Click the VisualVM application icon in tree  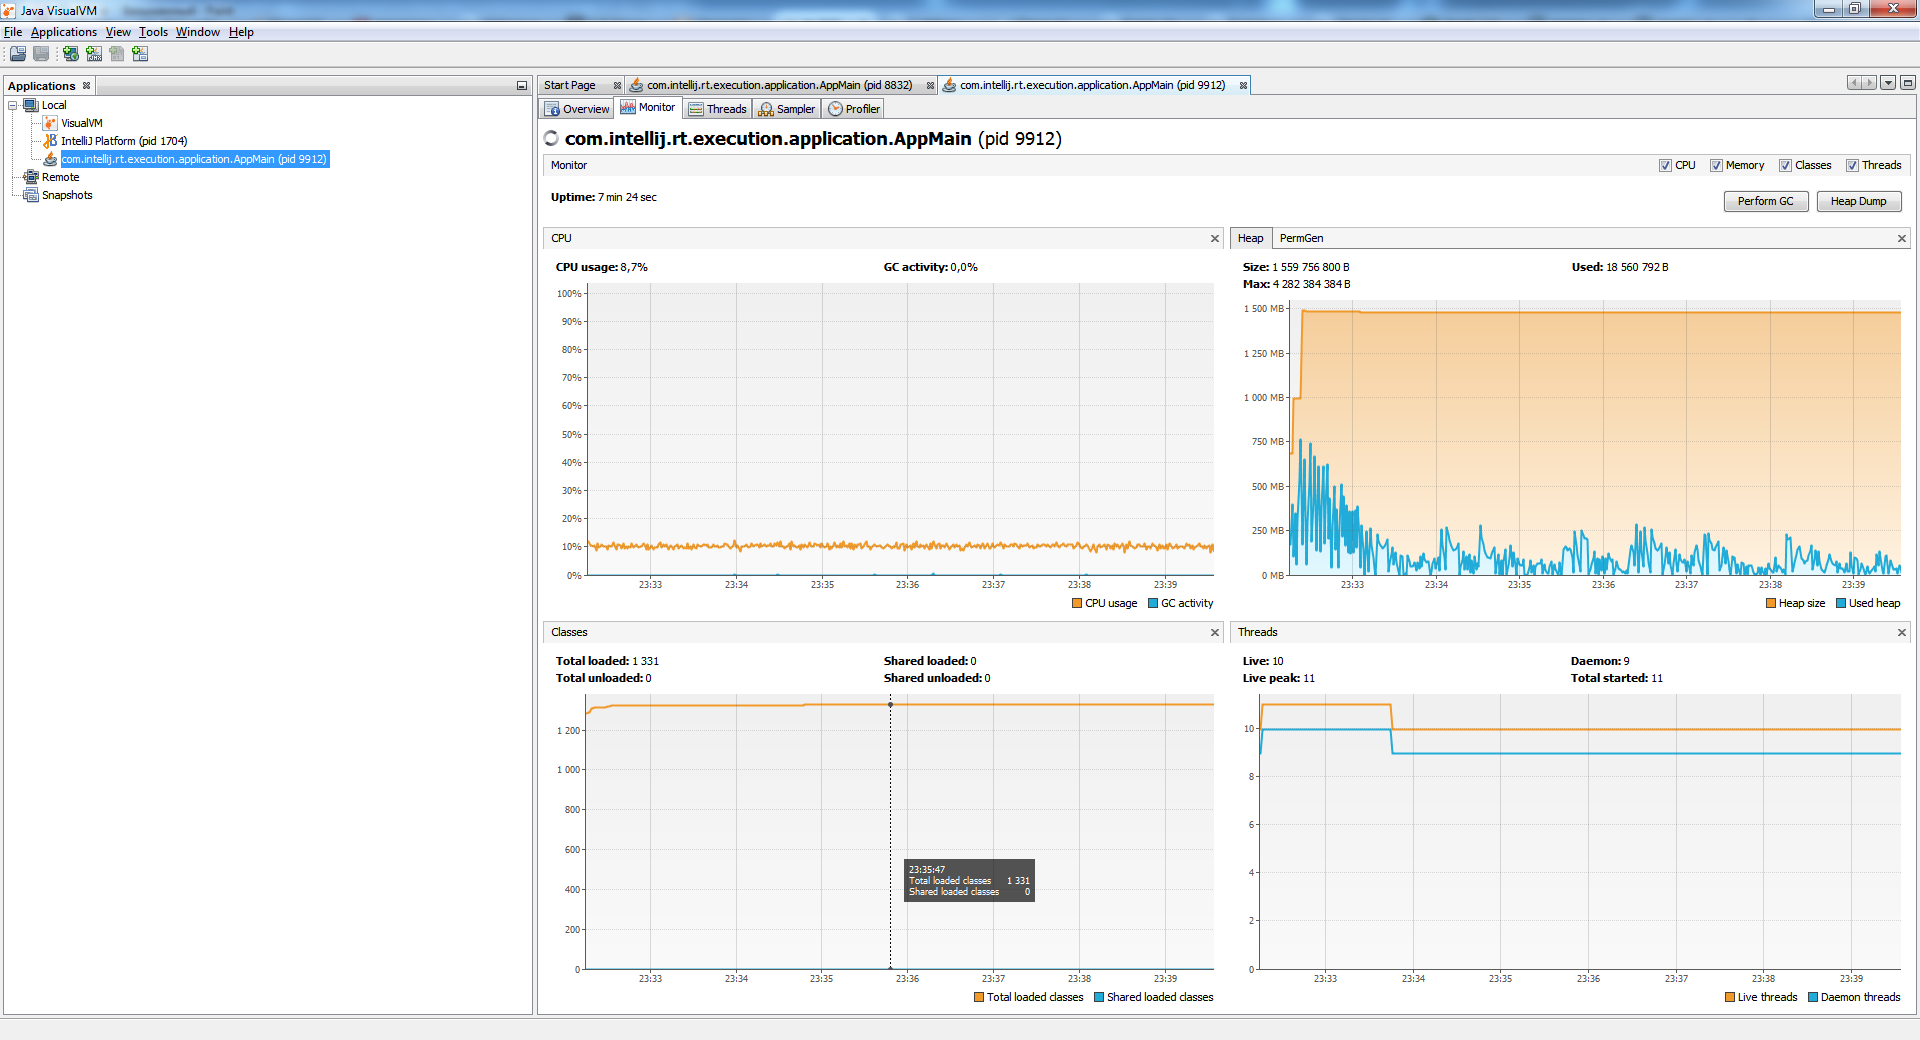(50, 123)
